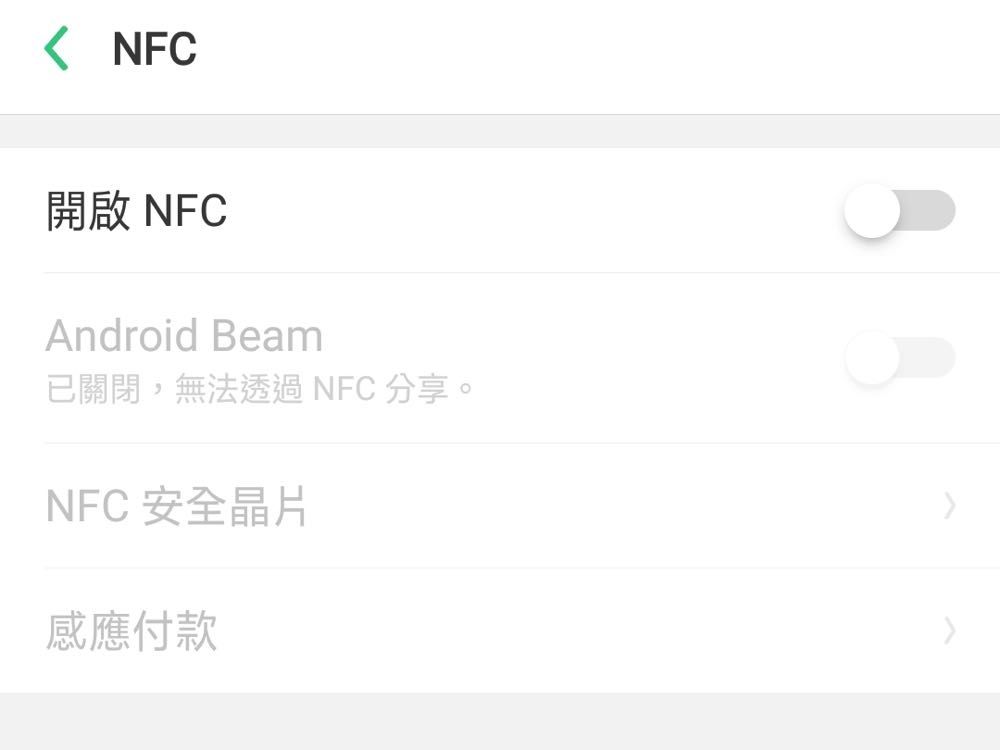Viewport: 1000px width, 750px height.
Task: Tap the gray divider band above 開啟 NFC
Action: (x=500, y=131)
